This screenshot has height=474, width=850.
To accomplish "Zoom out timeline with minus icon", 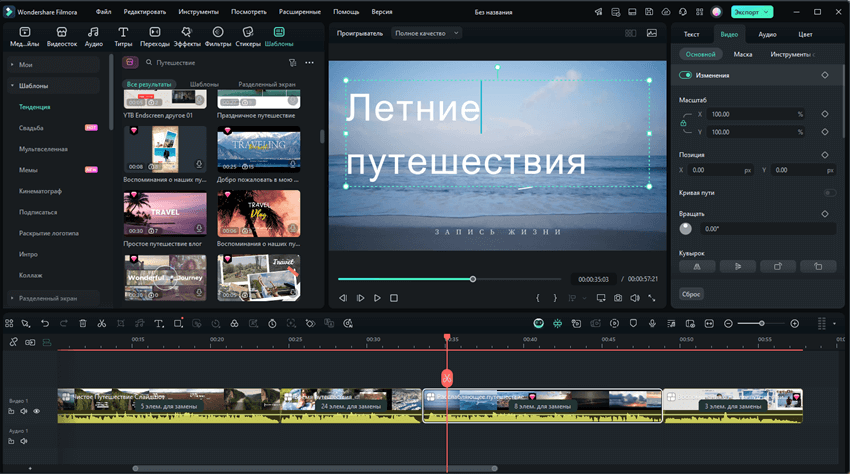I will click(728, 323).
